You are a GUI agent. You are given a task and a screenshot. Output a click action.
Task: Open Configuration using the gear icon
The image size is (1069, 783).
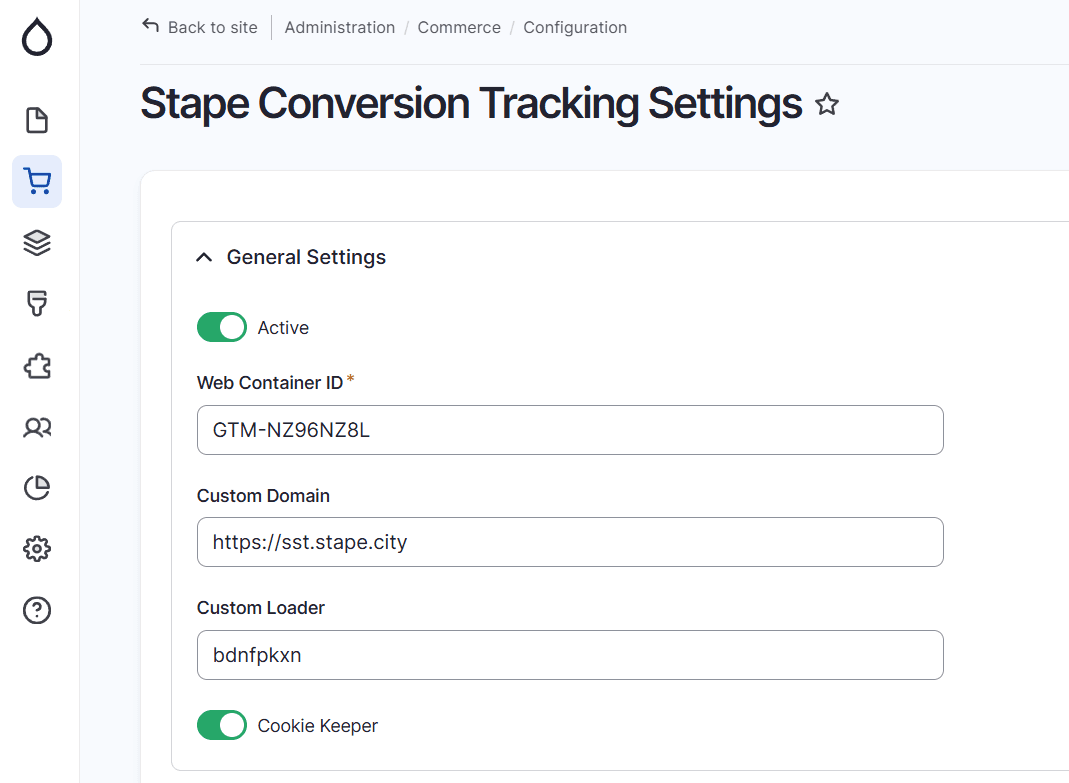36,549
